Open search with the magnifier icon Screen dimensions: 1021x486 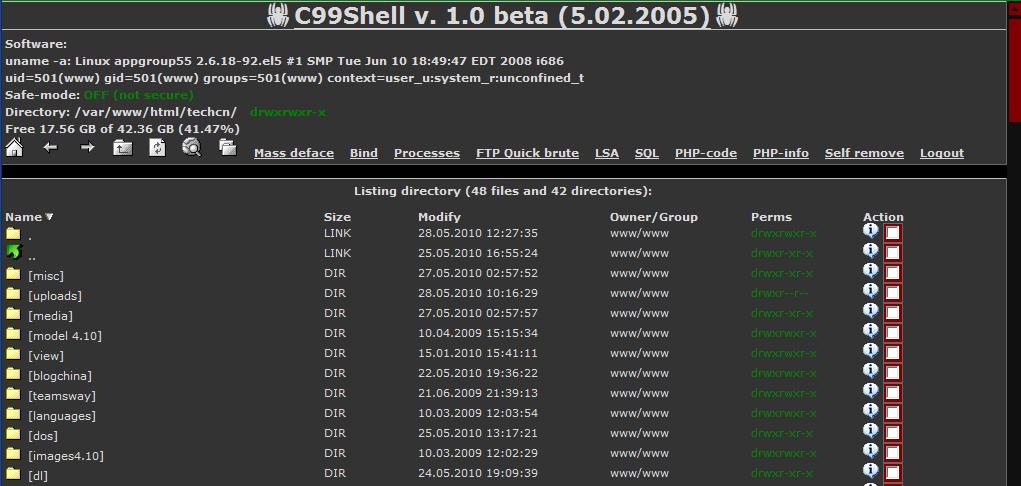coord(192,148)
